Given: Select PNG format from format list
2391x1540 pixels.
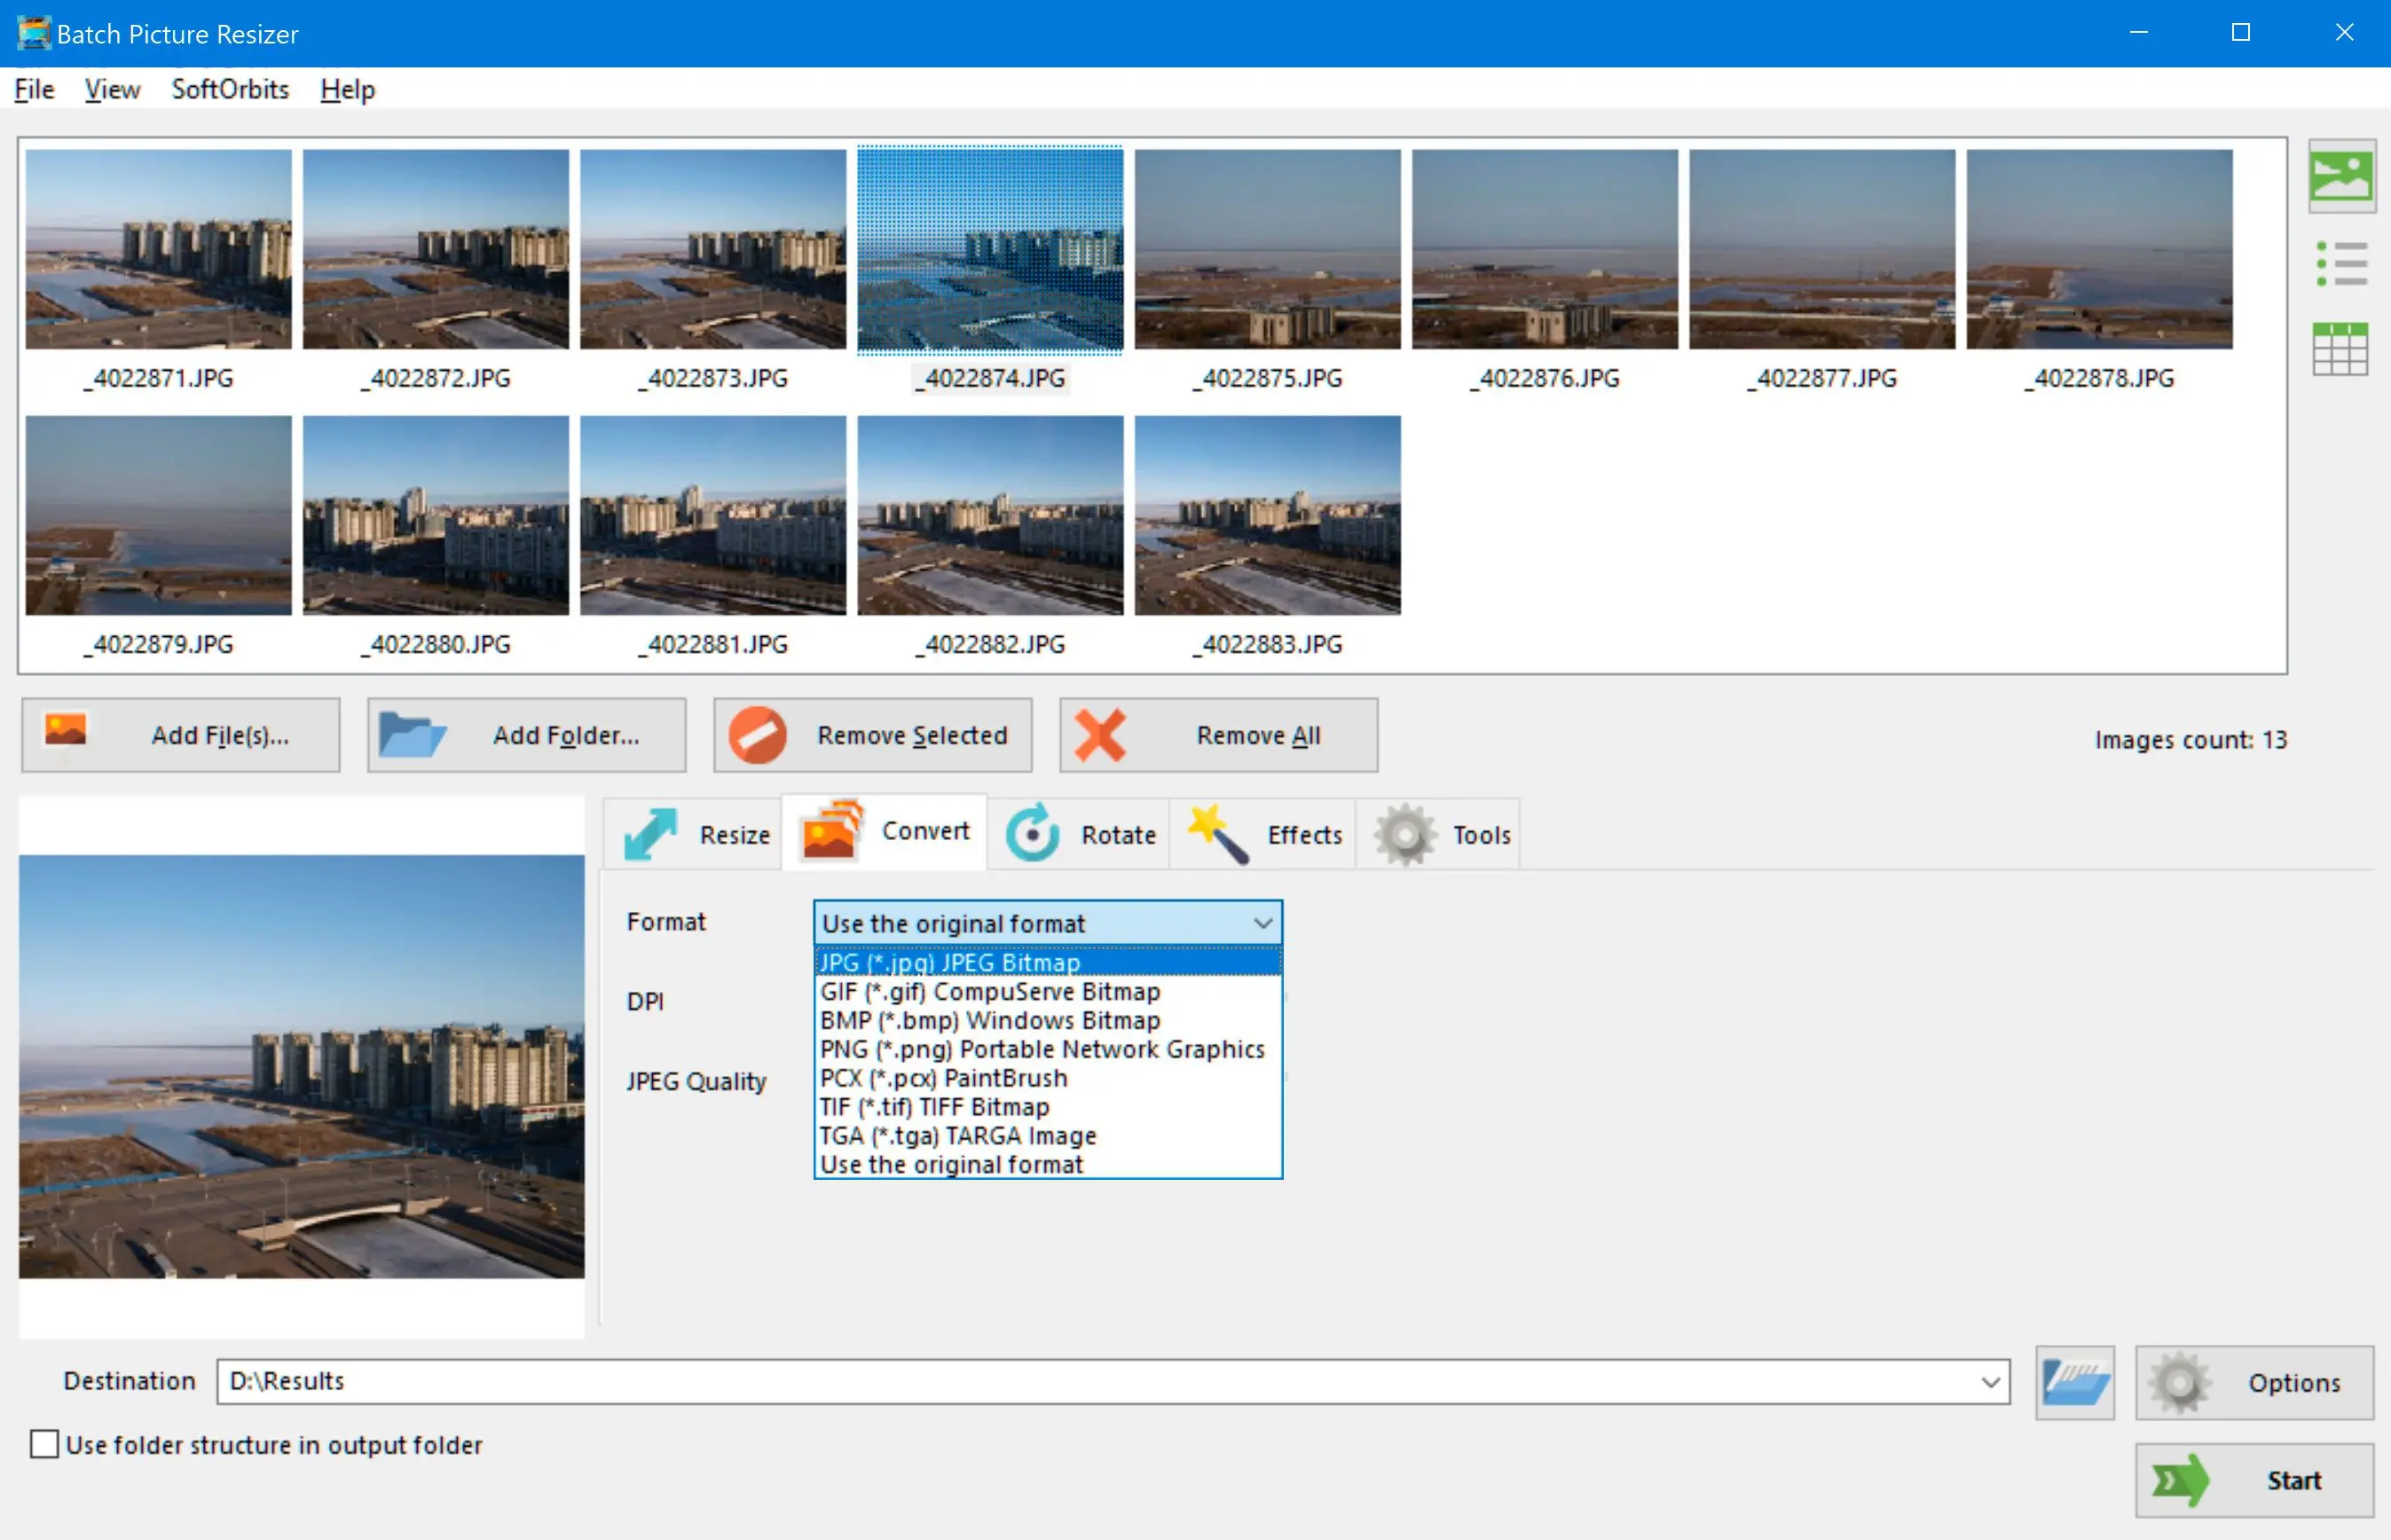Looking at the screenshot, I should [x=1042, y=1049].
